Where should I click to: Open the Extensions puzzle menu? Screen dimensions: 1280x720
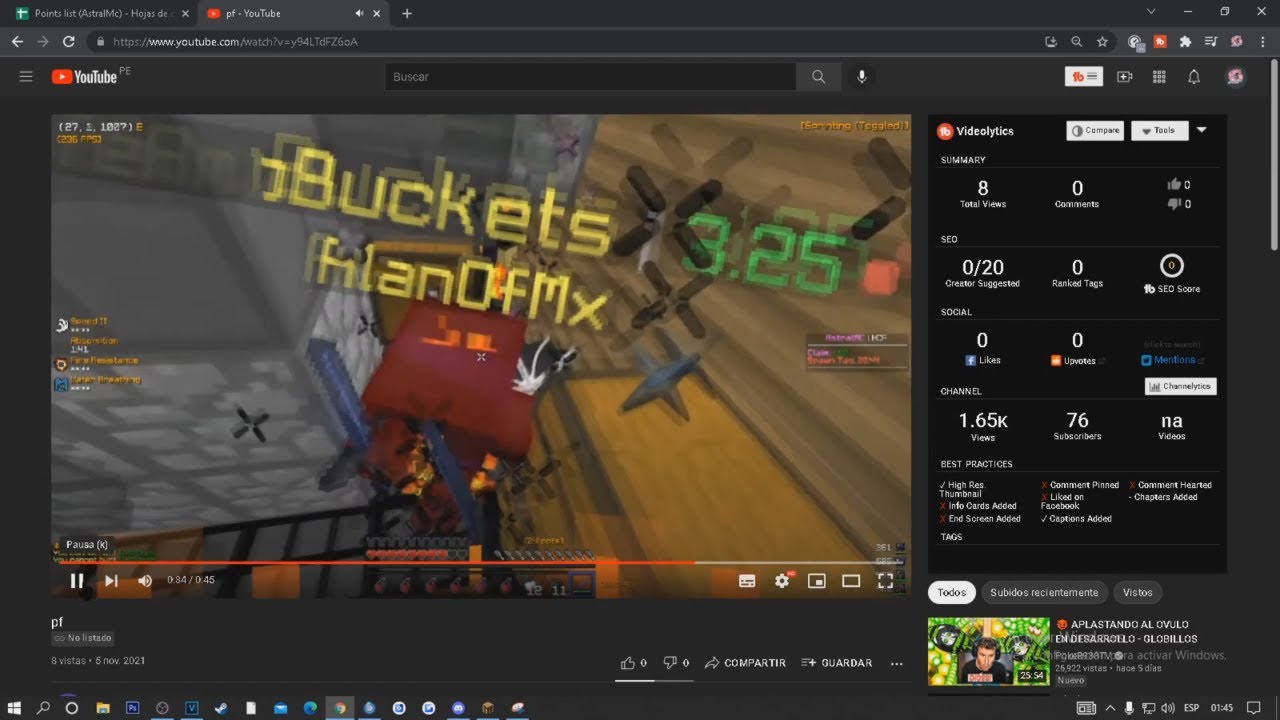point(1185,42)
